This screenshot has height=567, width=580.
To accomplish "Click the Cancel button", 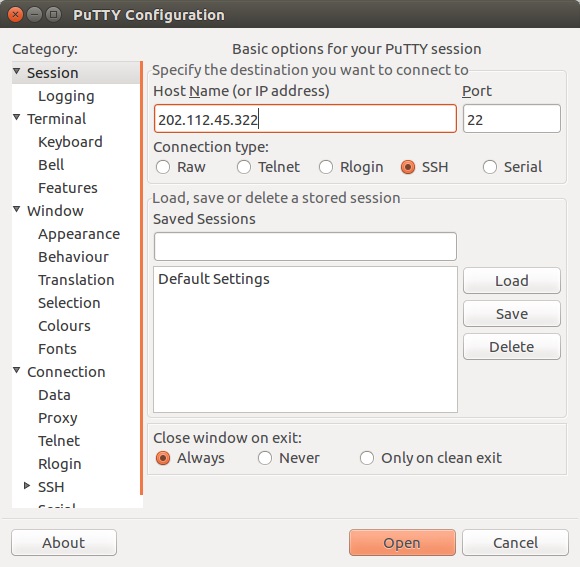I will (515, 543).
